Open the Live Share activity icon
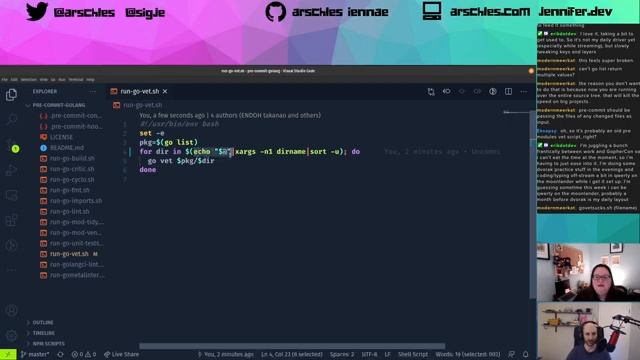The height and width of the screenshot is (360, 640). tap(11, 245)
